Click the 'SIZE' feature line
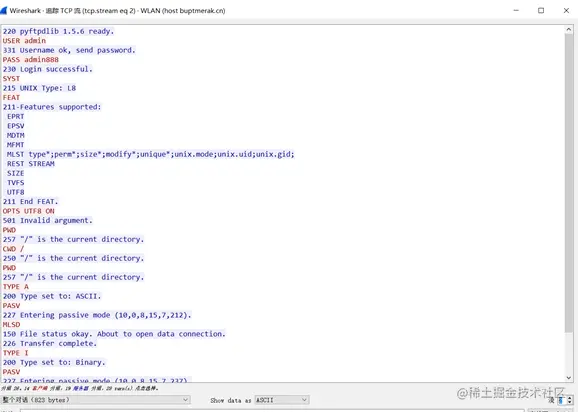 point(15,173)
